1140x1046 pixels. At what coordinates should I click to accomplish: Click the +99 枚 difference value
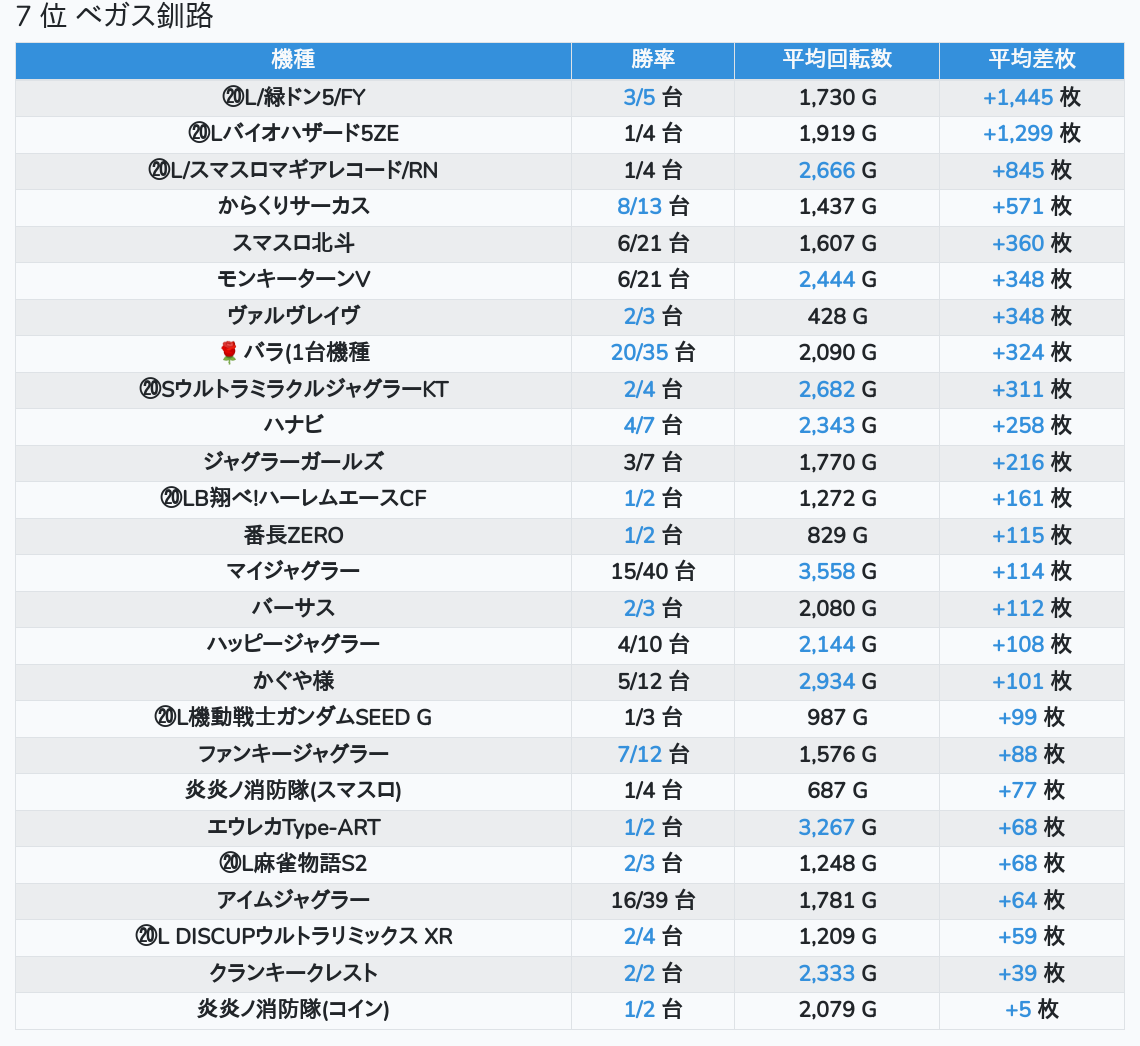coord(1031,717)
